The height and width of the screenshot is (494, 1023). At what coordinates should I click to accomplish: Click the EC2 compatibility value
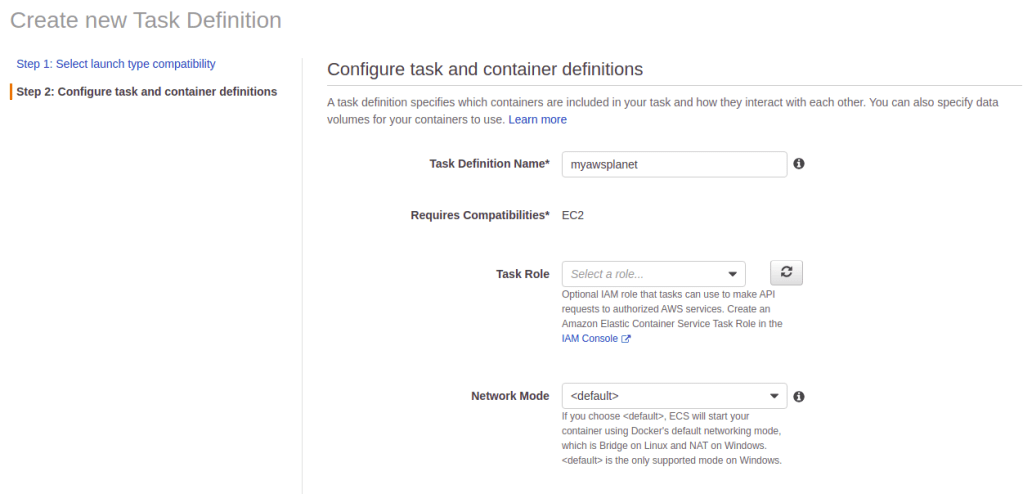[x=573, y=215]
